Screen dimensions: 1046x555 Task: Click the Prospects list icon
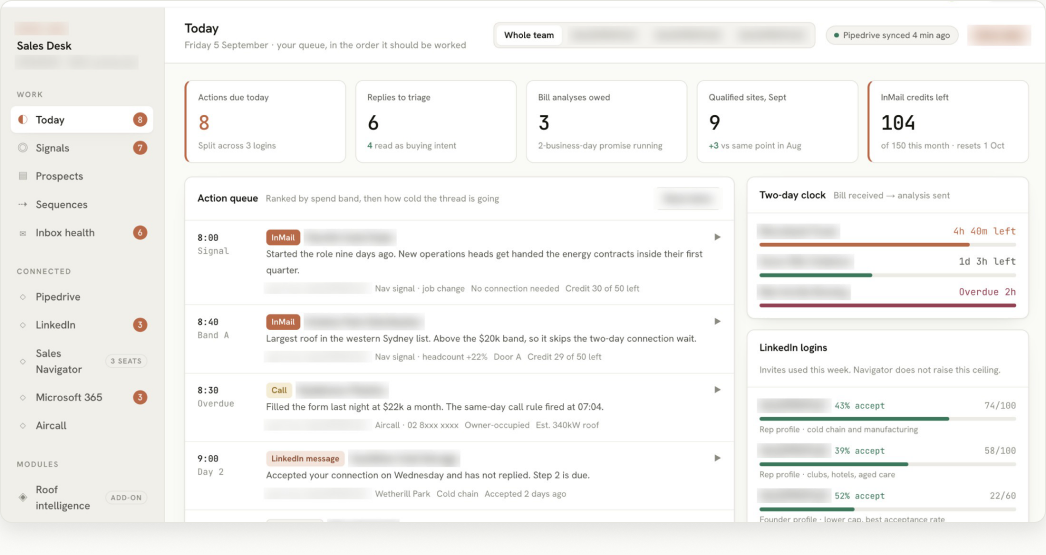[x=23, y=176]
